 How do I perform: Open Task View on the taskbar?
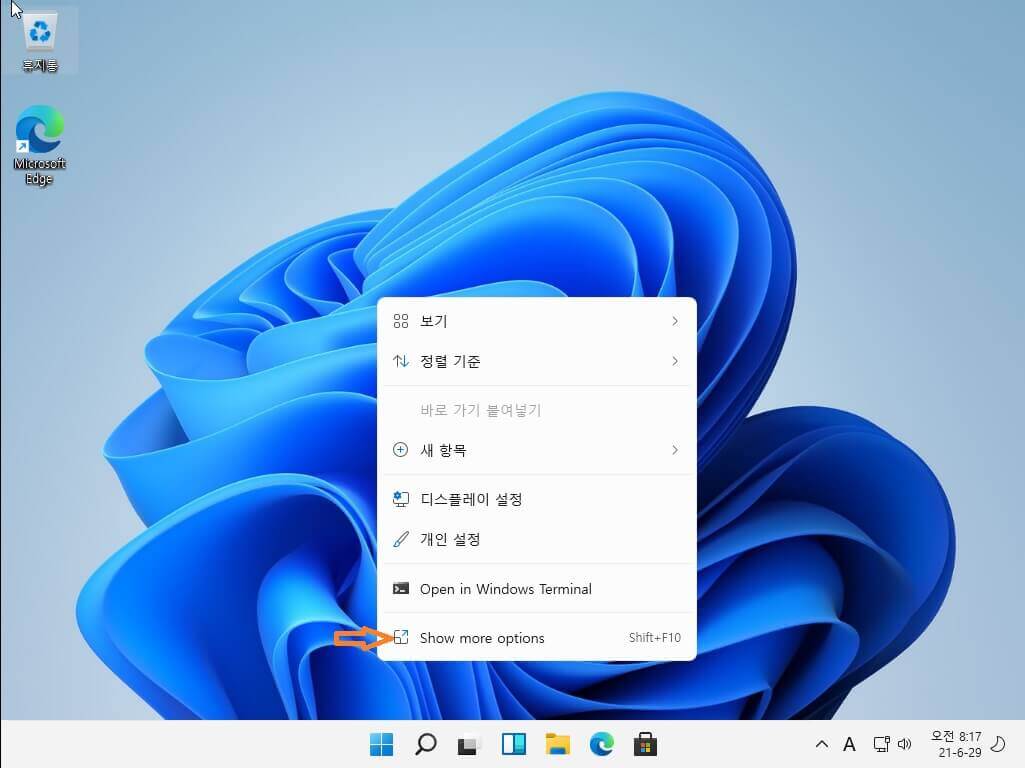click(x=469, y=744)
